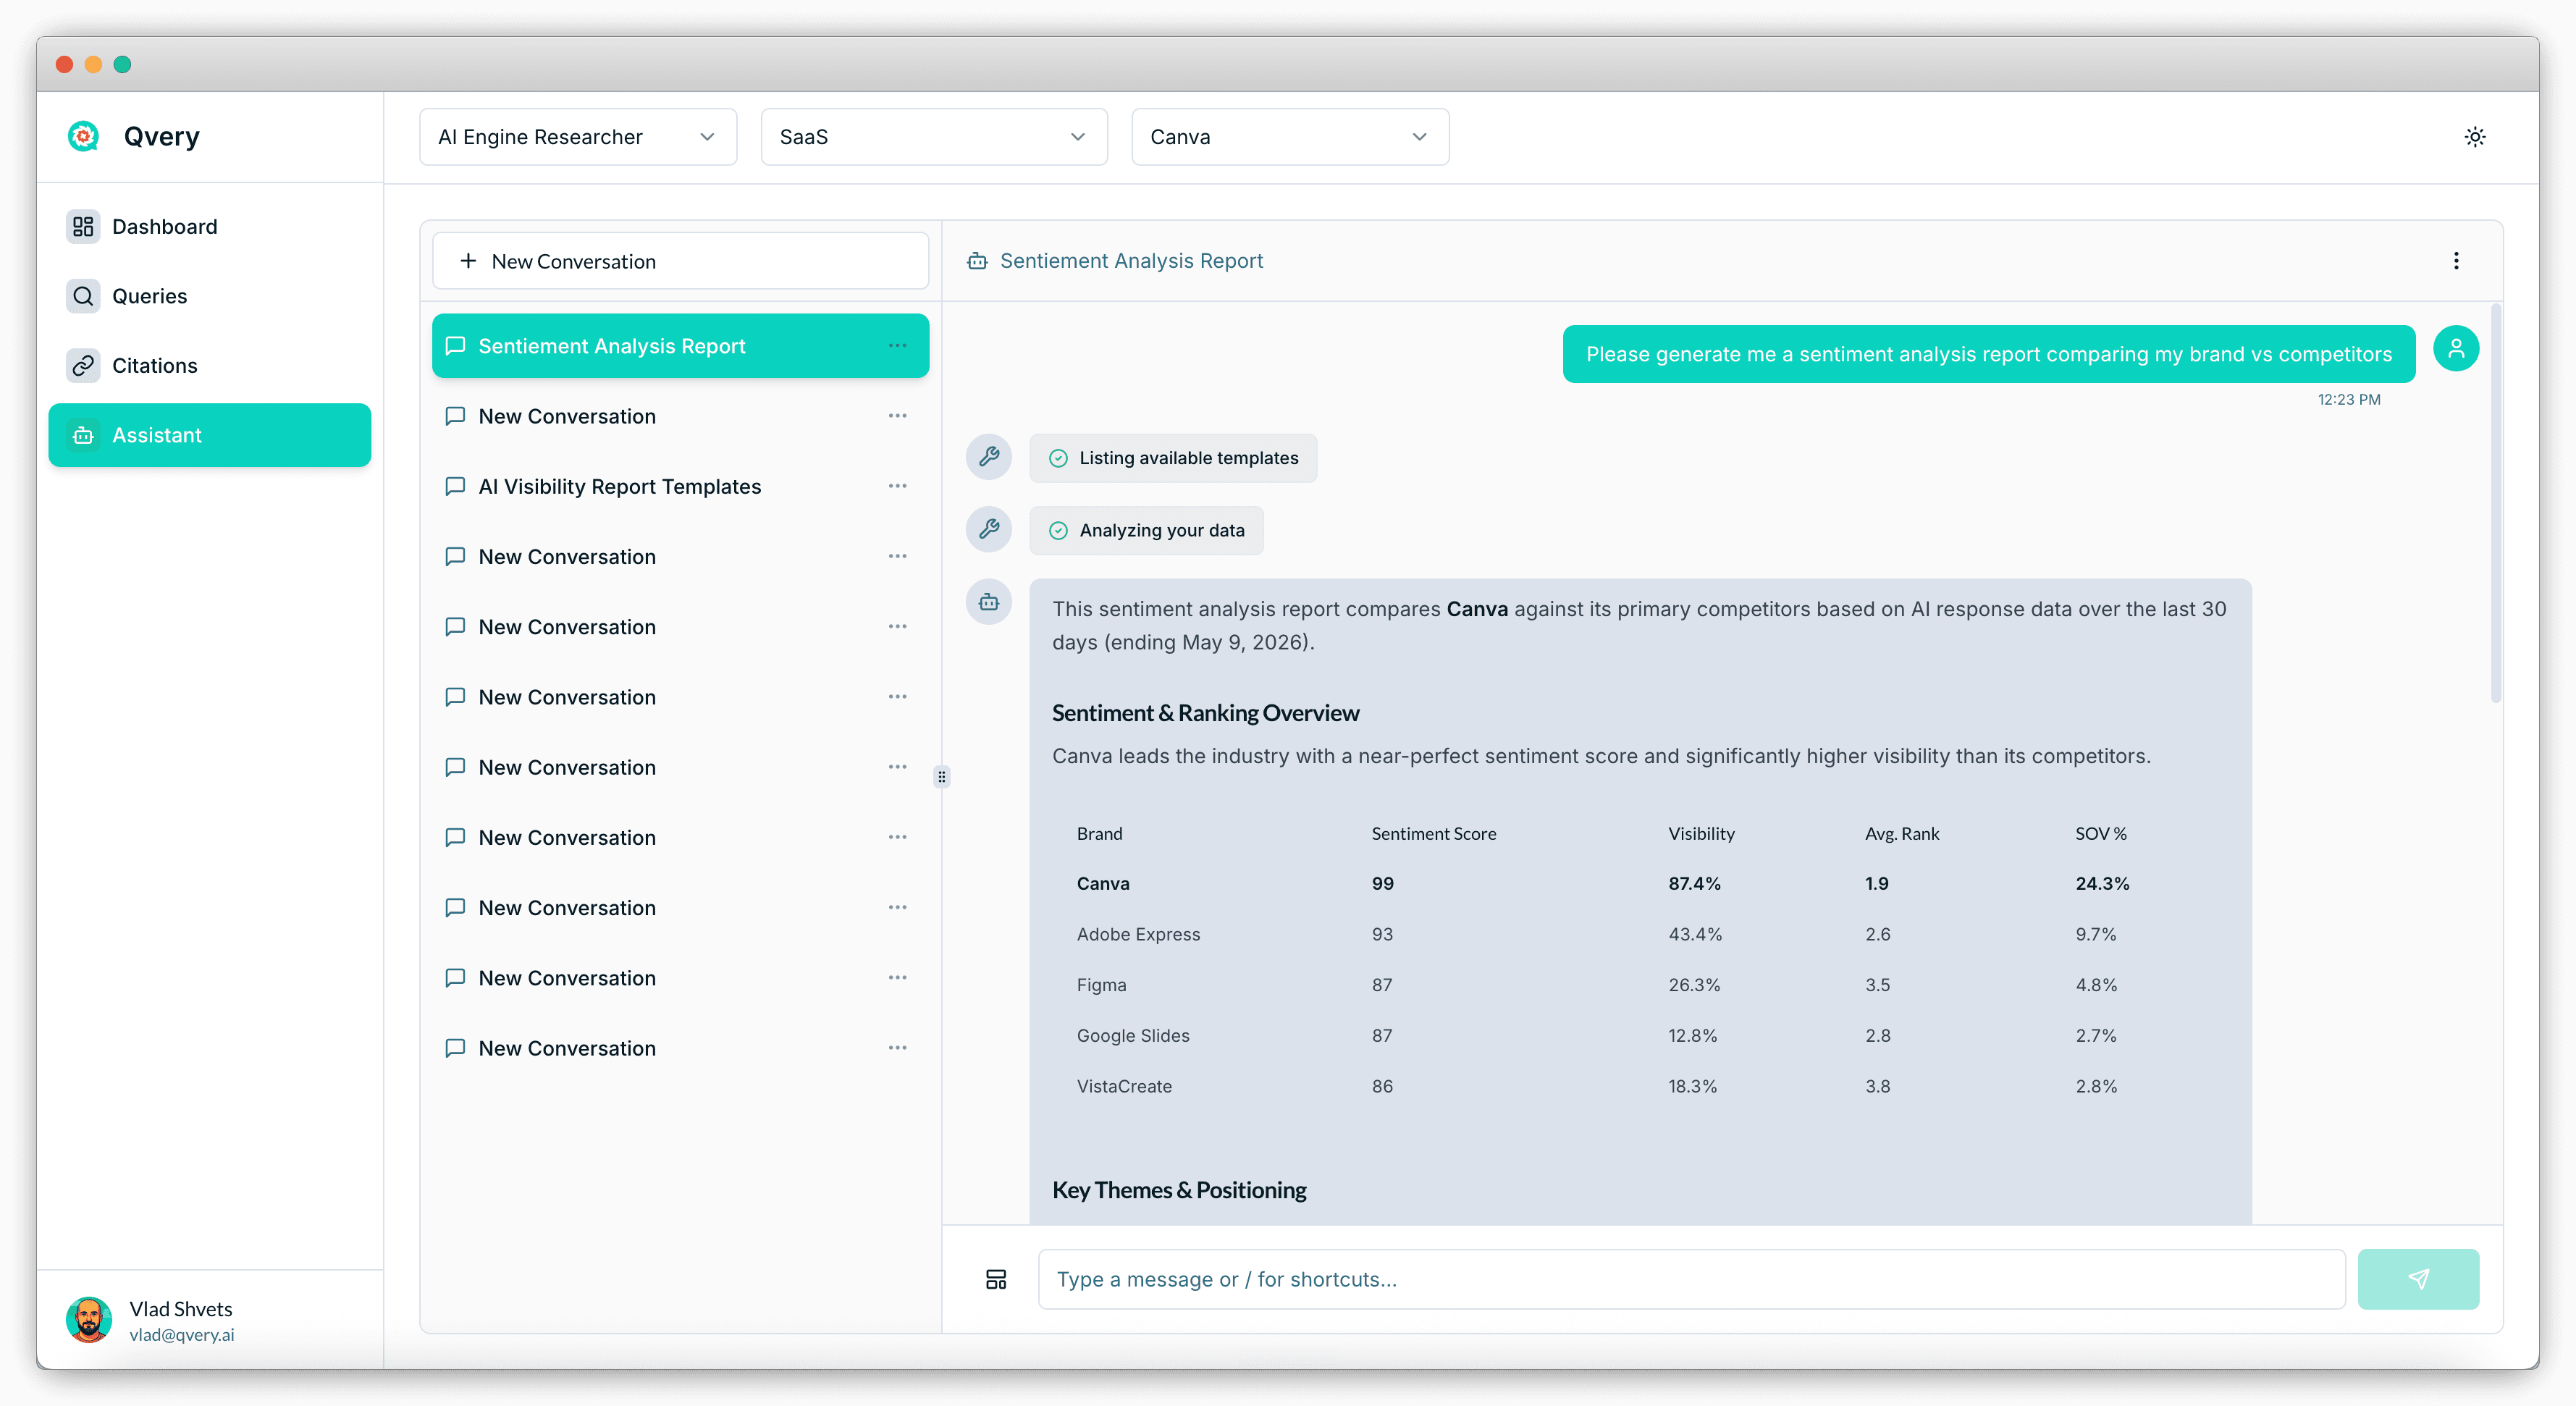2576x1406 pixels.
Task: Click VistaCreate row in table
Action: 1640,1086
